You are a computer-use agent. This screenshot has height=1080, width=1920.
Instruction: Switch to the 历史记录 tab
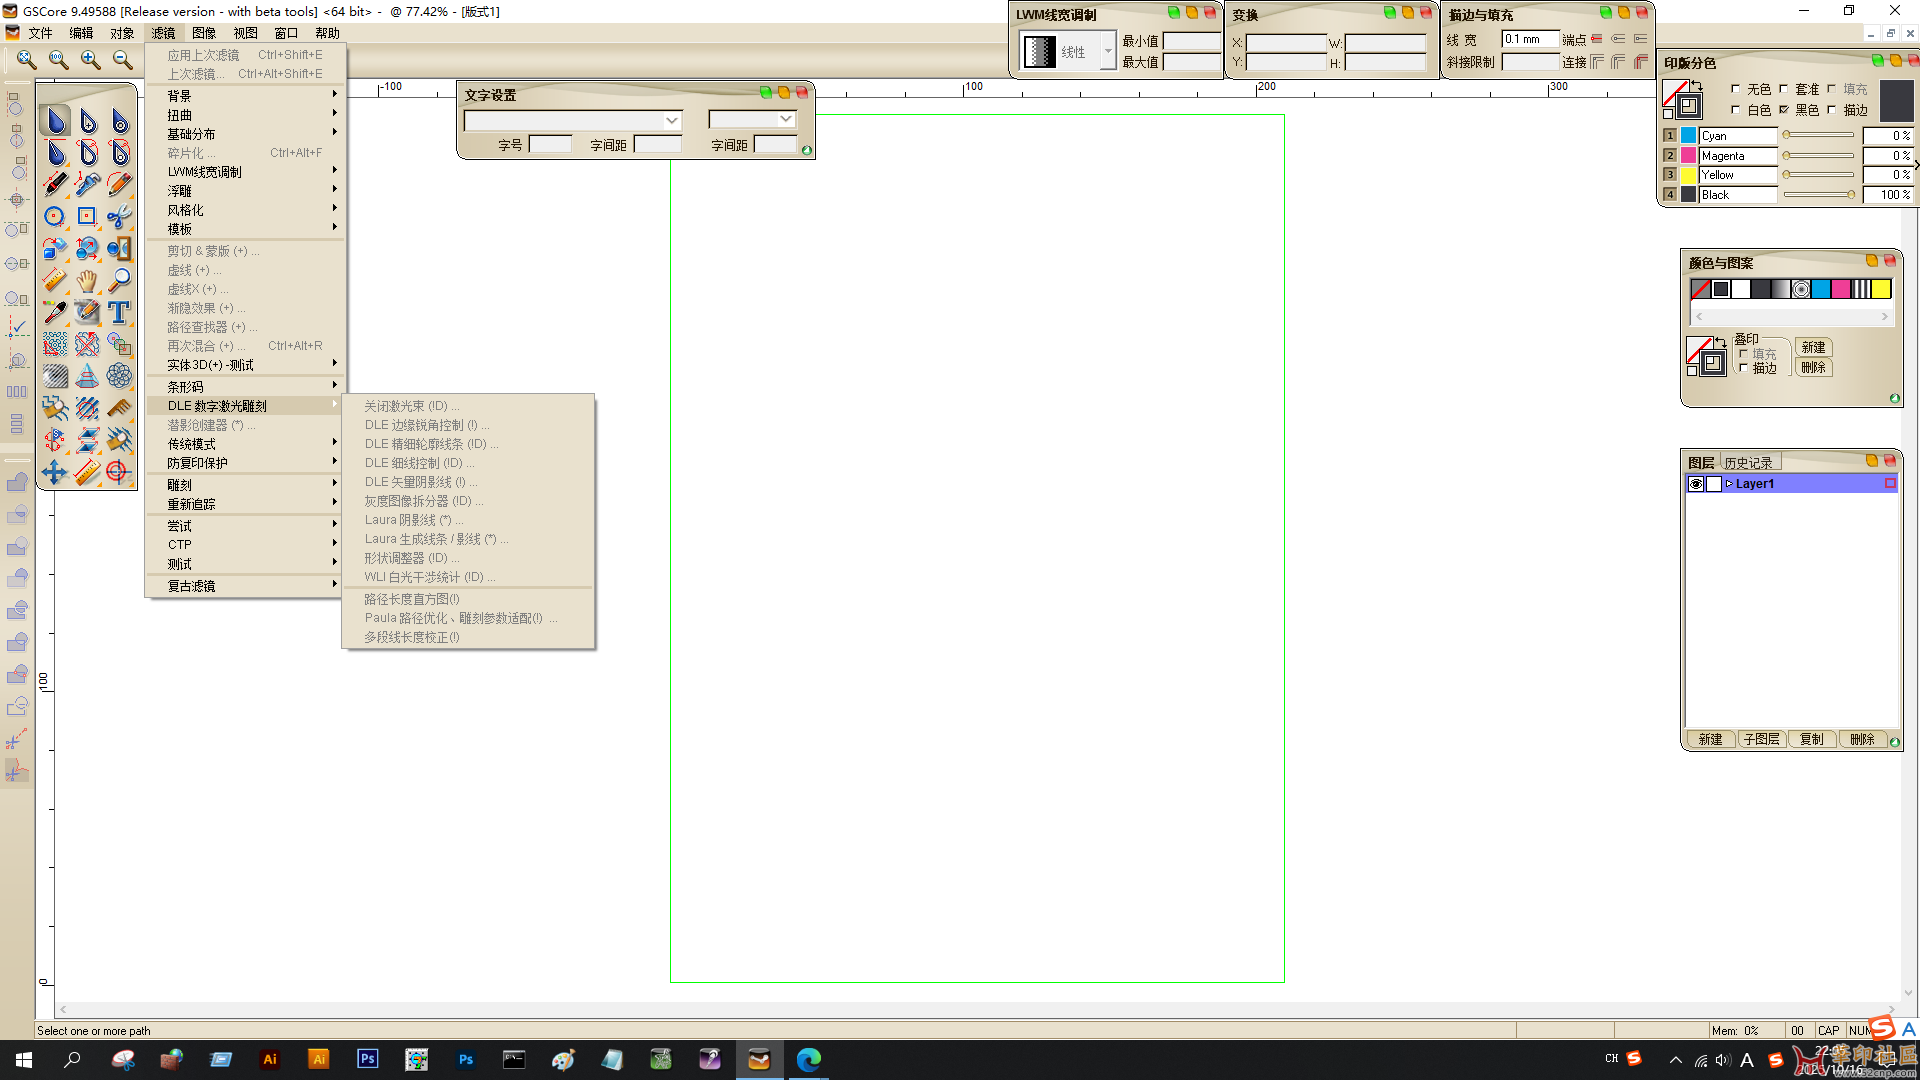click(1748, 463)
